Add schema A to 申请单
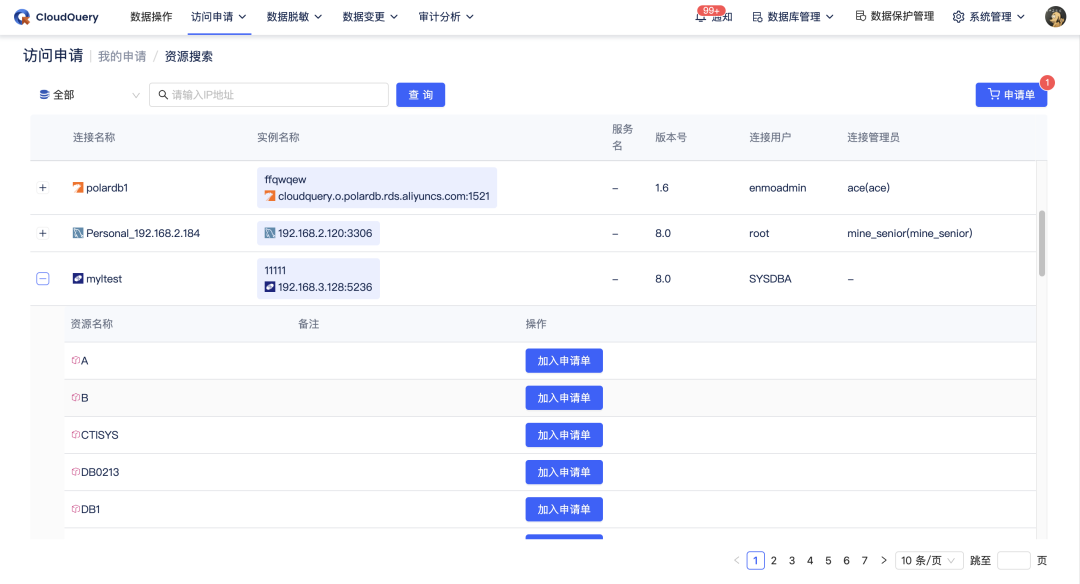Viewport: 1080px width, 584px height. [564, 360]
